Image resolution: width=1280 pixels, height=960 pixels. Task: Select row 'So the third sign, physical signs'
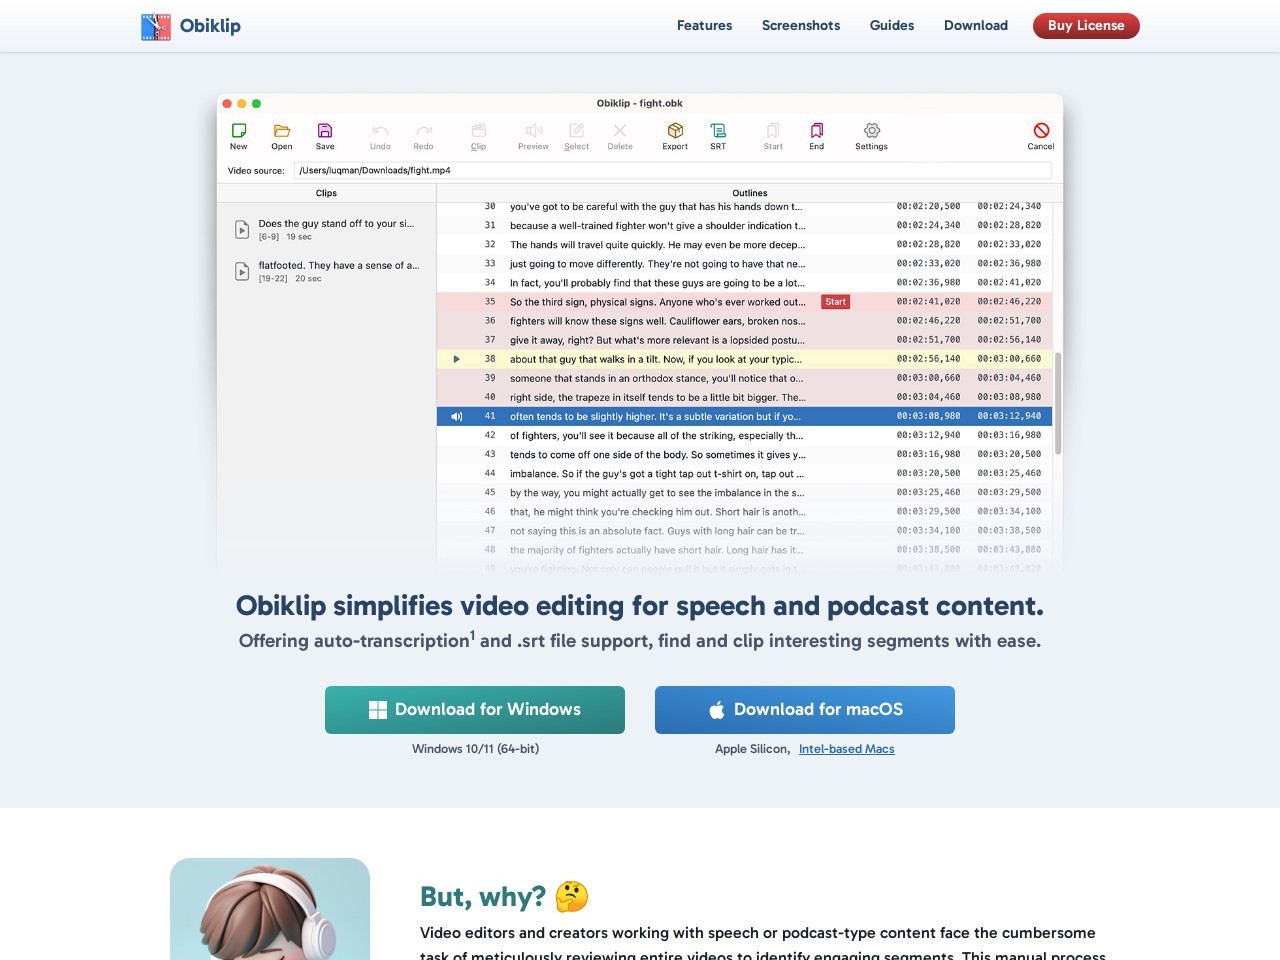(744, 302)
